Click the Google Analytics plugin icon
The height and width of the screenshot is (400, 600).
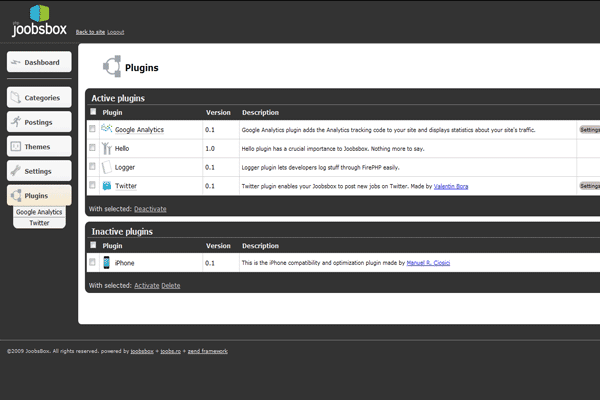tap(106, 129)
